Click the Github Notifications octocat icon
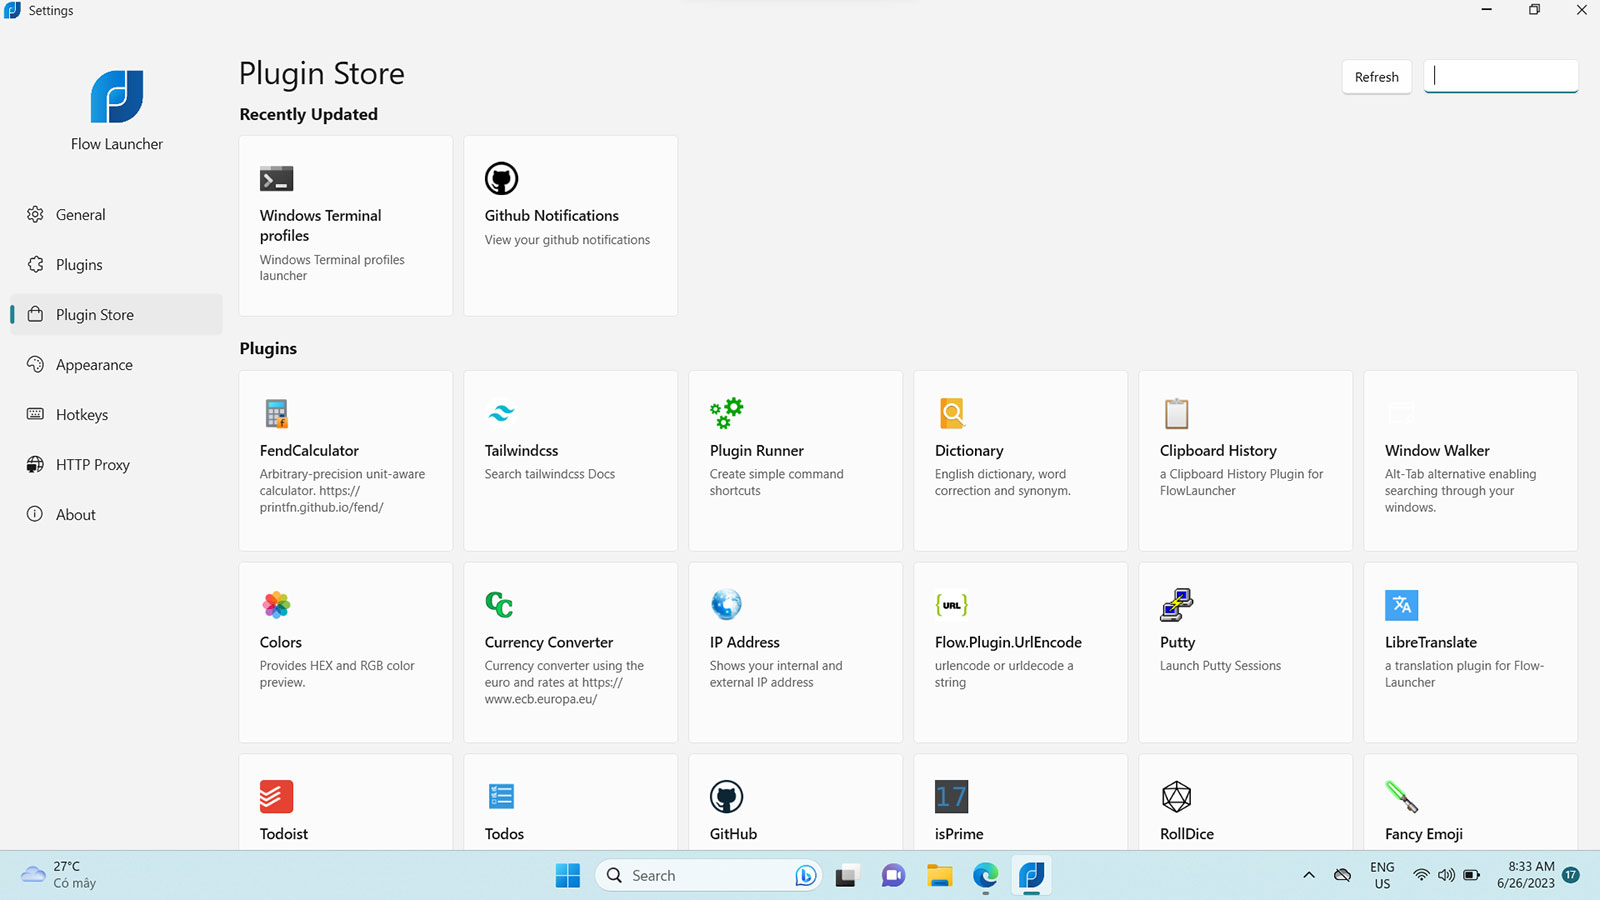This screenshot has width=1600, height=900. point(501,179)
